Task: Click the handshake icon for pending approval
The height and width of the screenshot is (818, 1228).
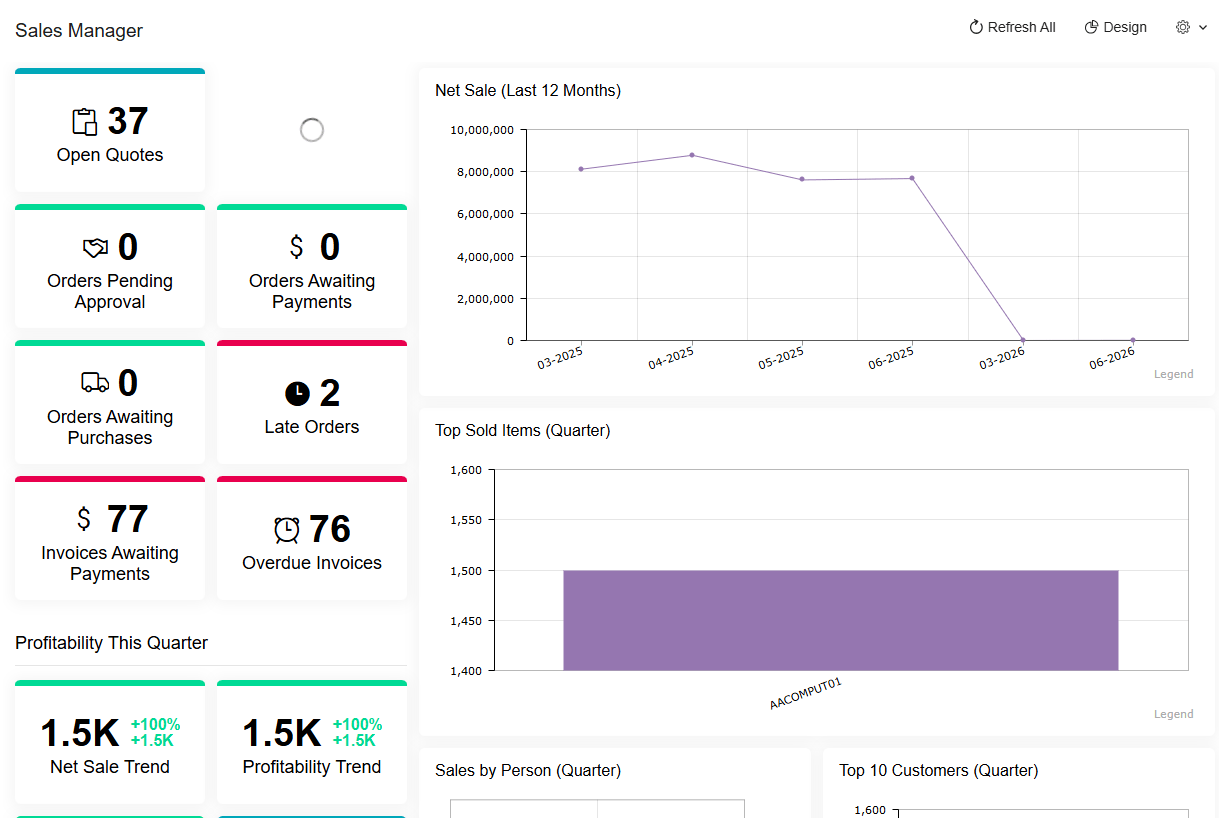Action: 95,247
